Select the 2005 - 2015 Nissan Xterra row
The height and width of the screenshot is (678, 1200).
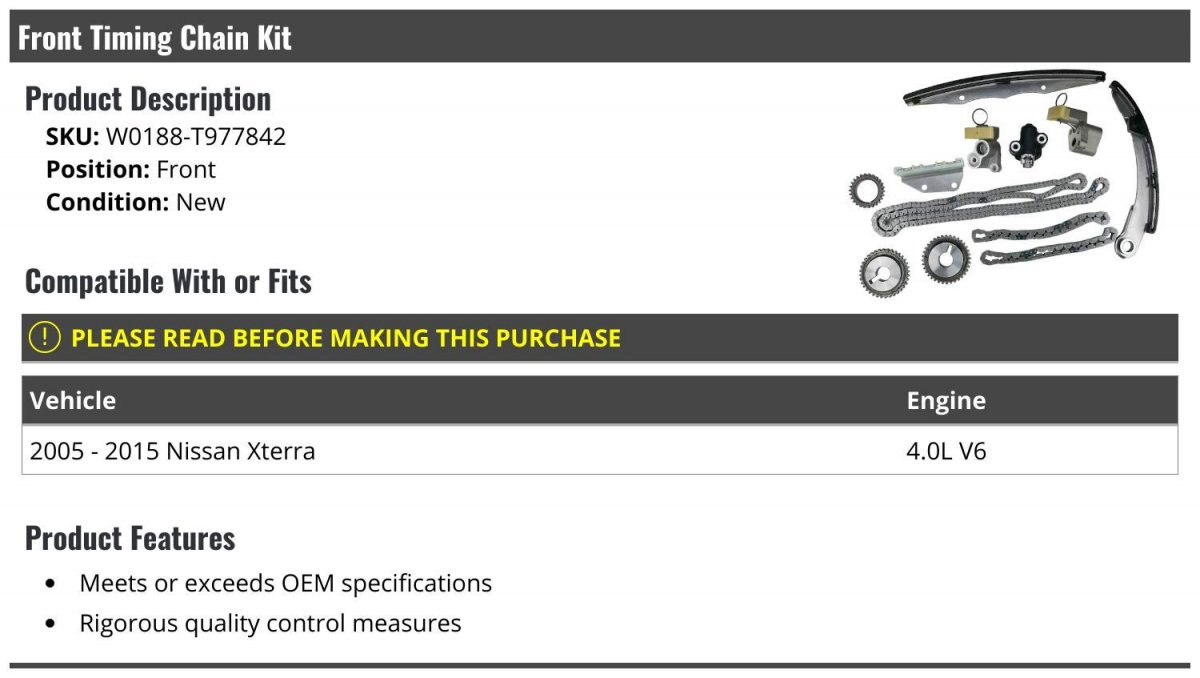click(x=600, y=450)
